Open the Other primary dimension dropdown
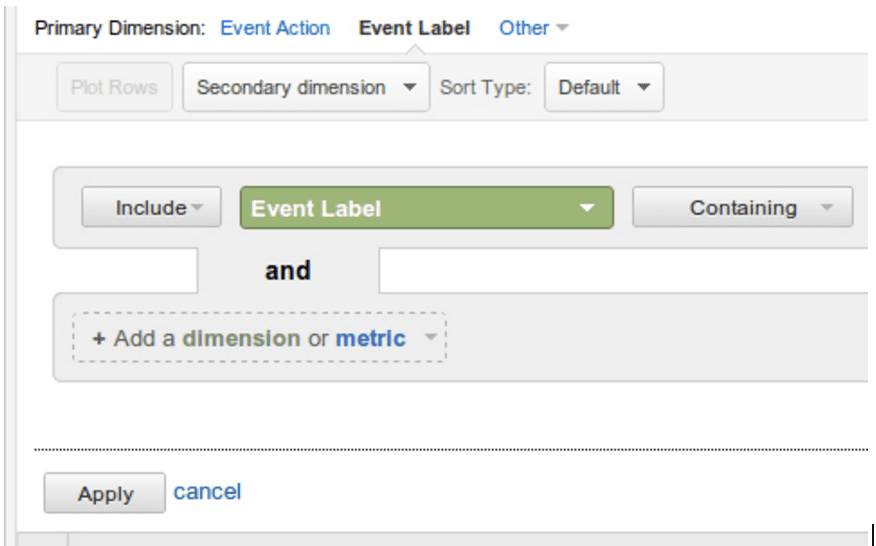 pyautogui.click(x=533, y=28)
